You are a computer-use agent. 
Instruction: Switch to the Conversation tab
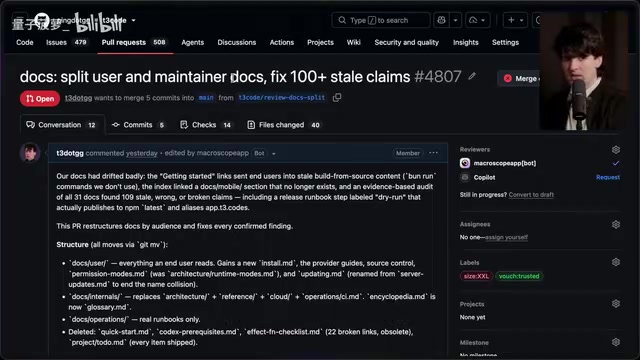point(61,125)
